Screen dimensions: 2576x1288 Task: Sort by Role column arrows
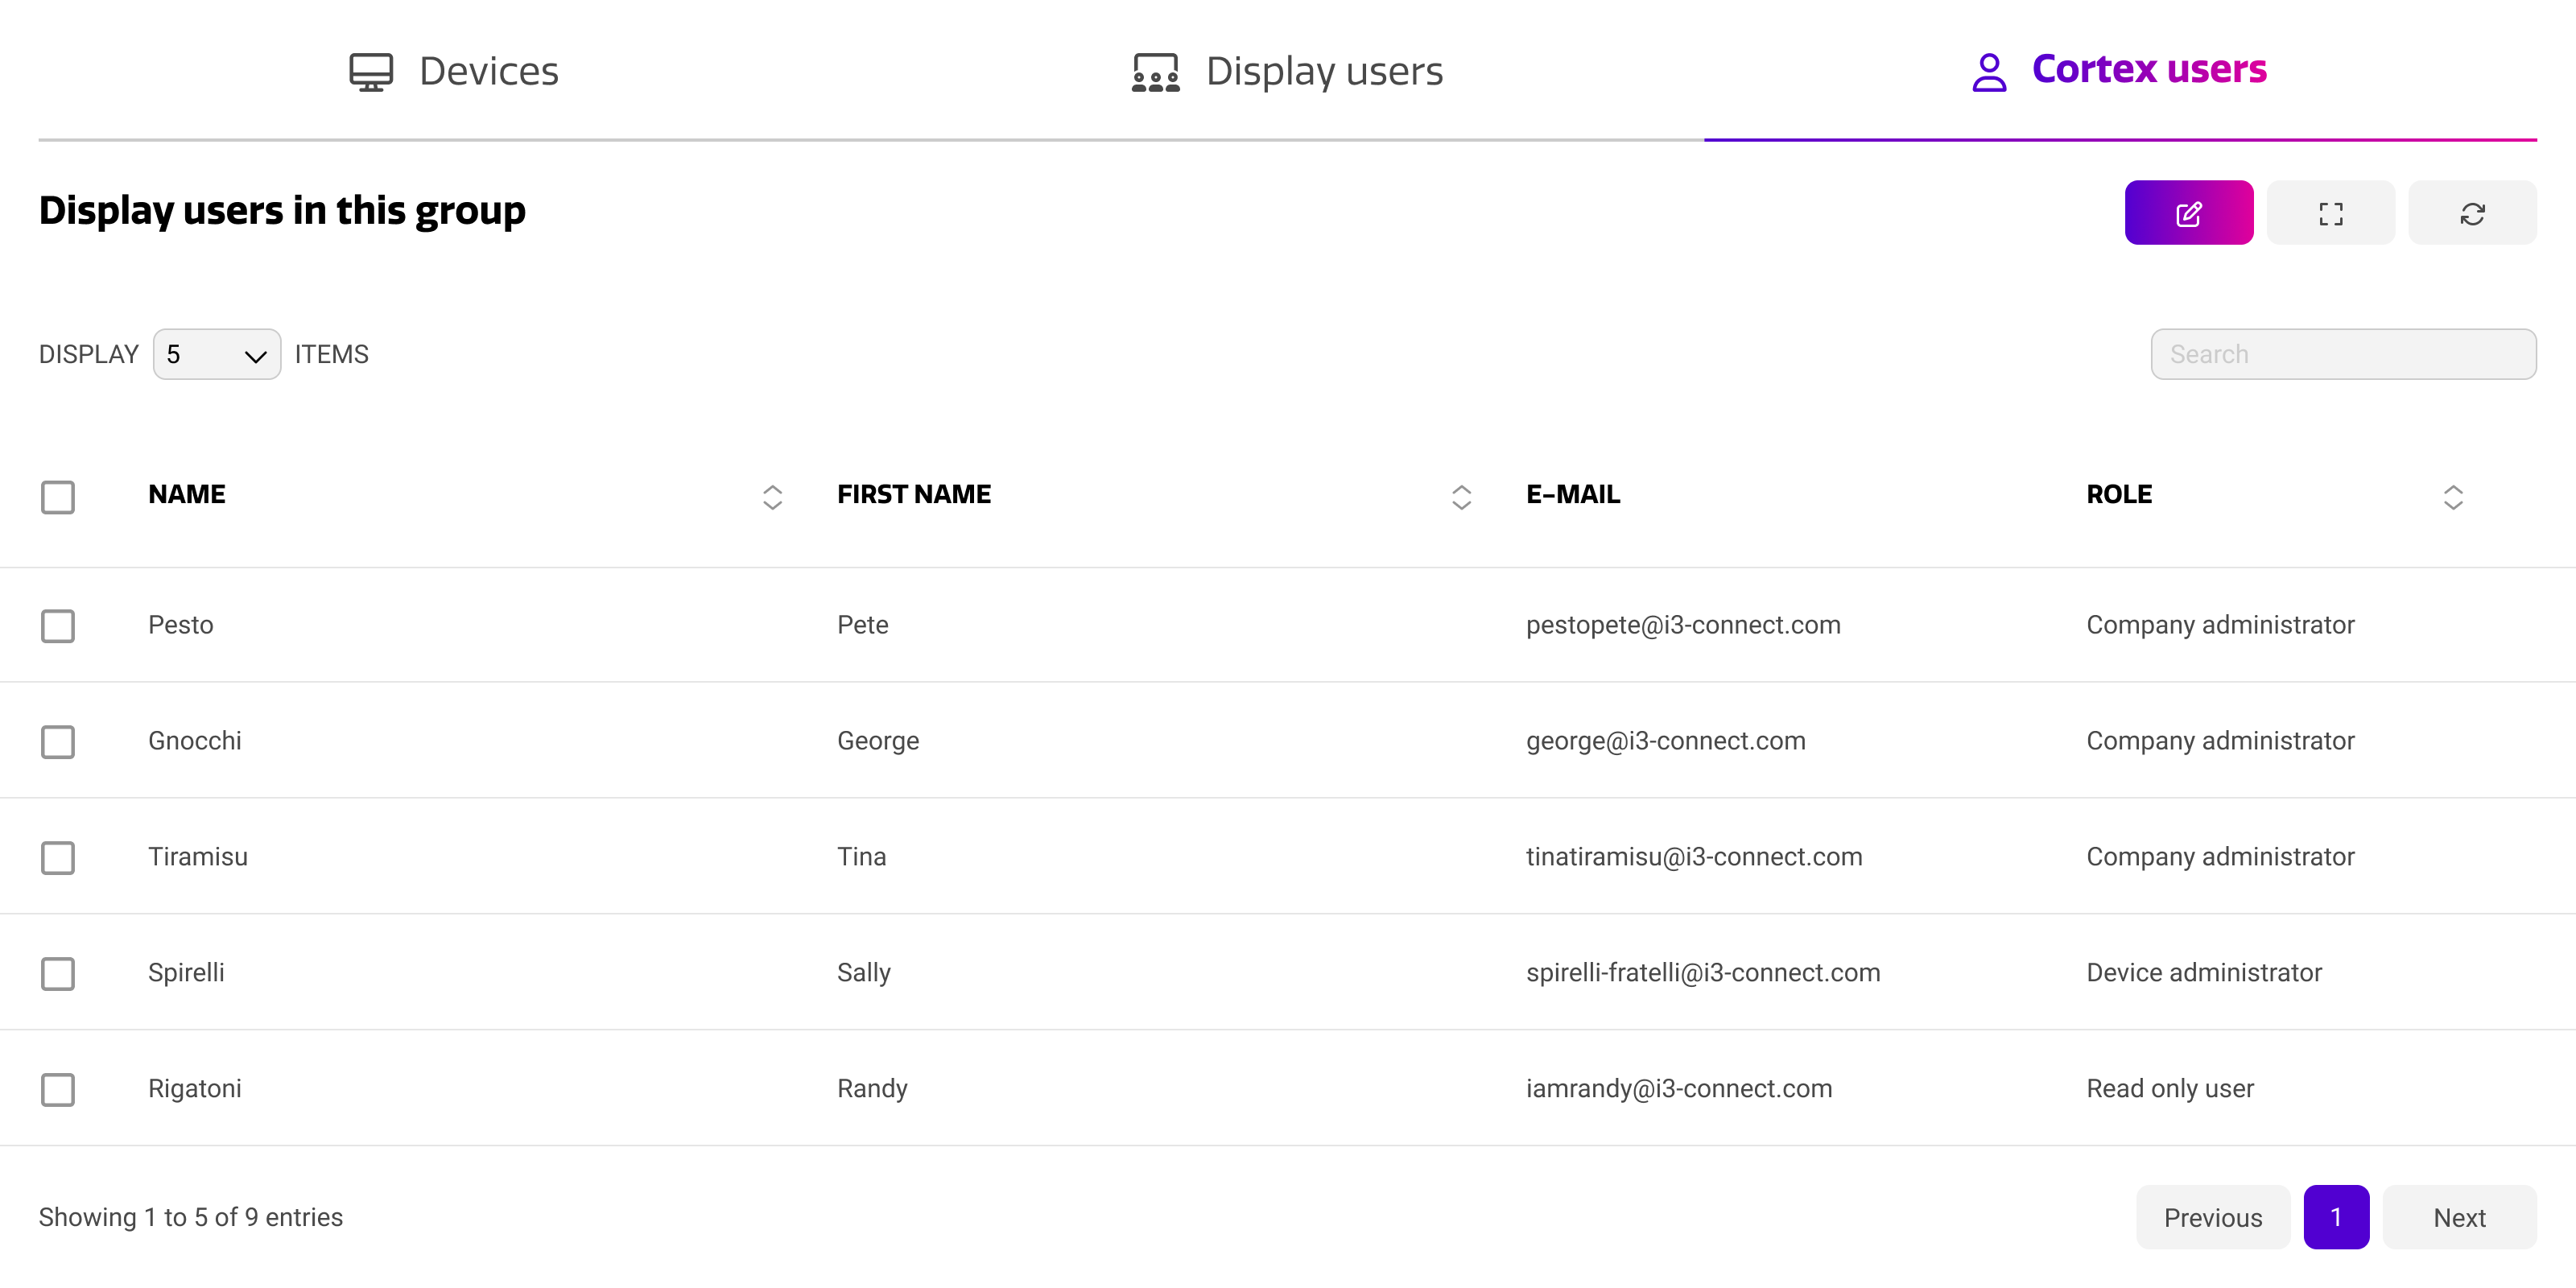pos(2453,497)
